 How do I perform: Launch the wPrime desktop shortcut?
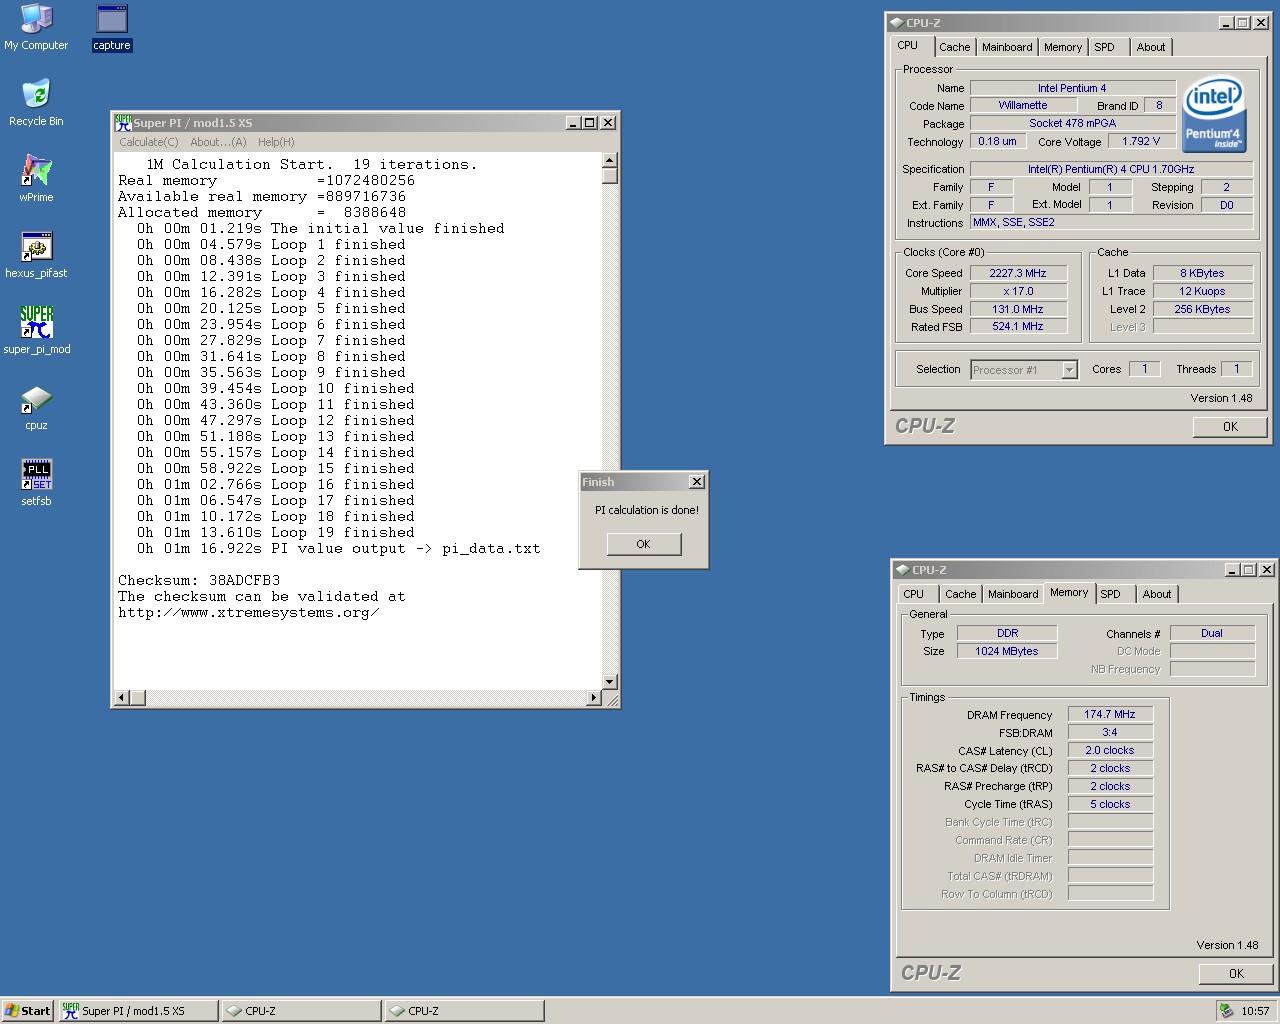point(36,180)
